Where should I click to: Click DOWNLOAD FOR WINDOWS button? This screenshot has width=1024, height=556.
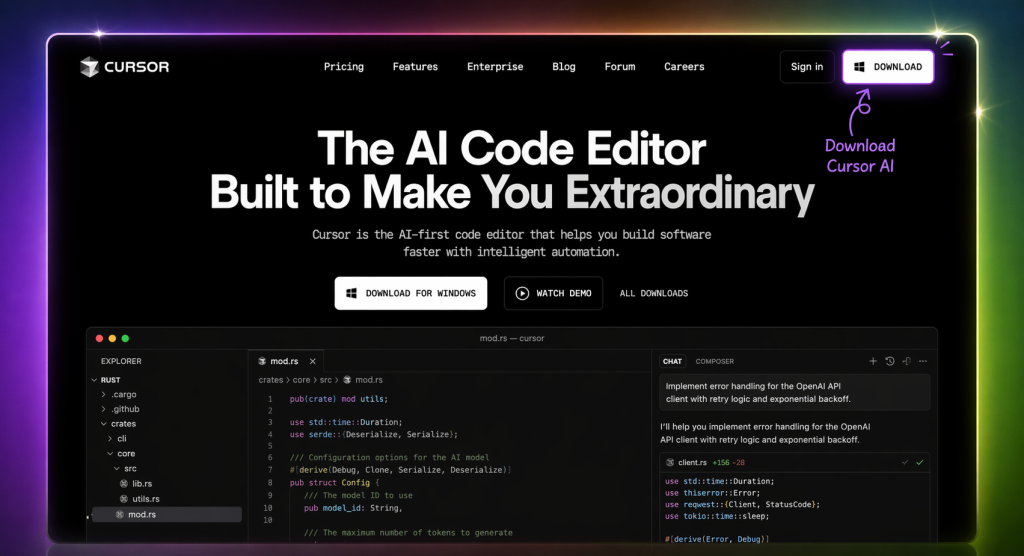point(411,293)
